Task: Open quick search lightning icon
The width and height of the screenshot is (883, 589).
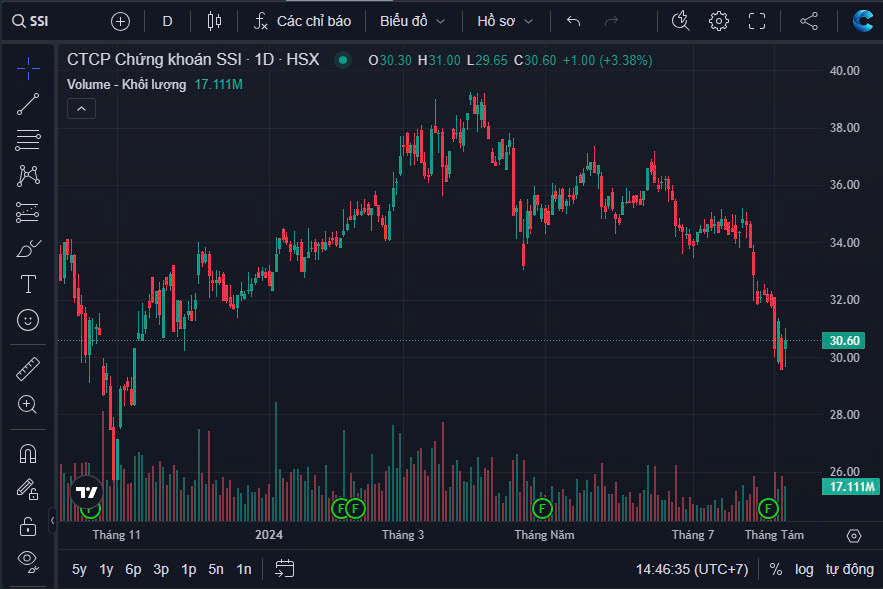Action: point(680,21)
